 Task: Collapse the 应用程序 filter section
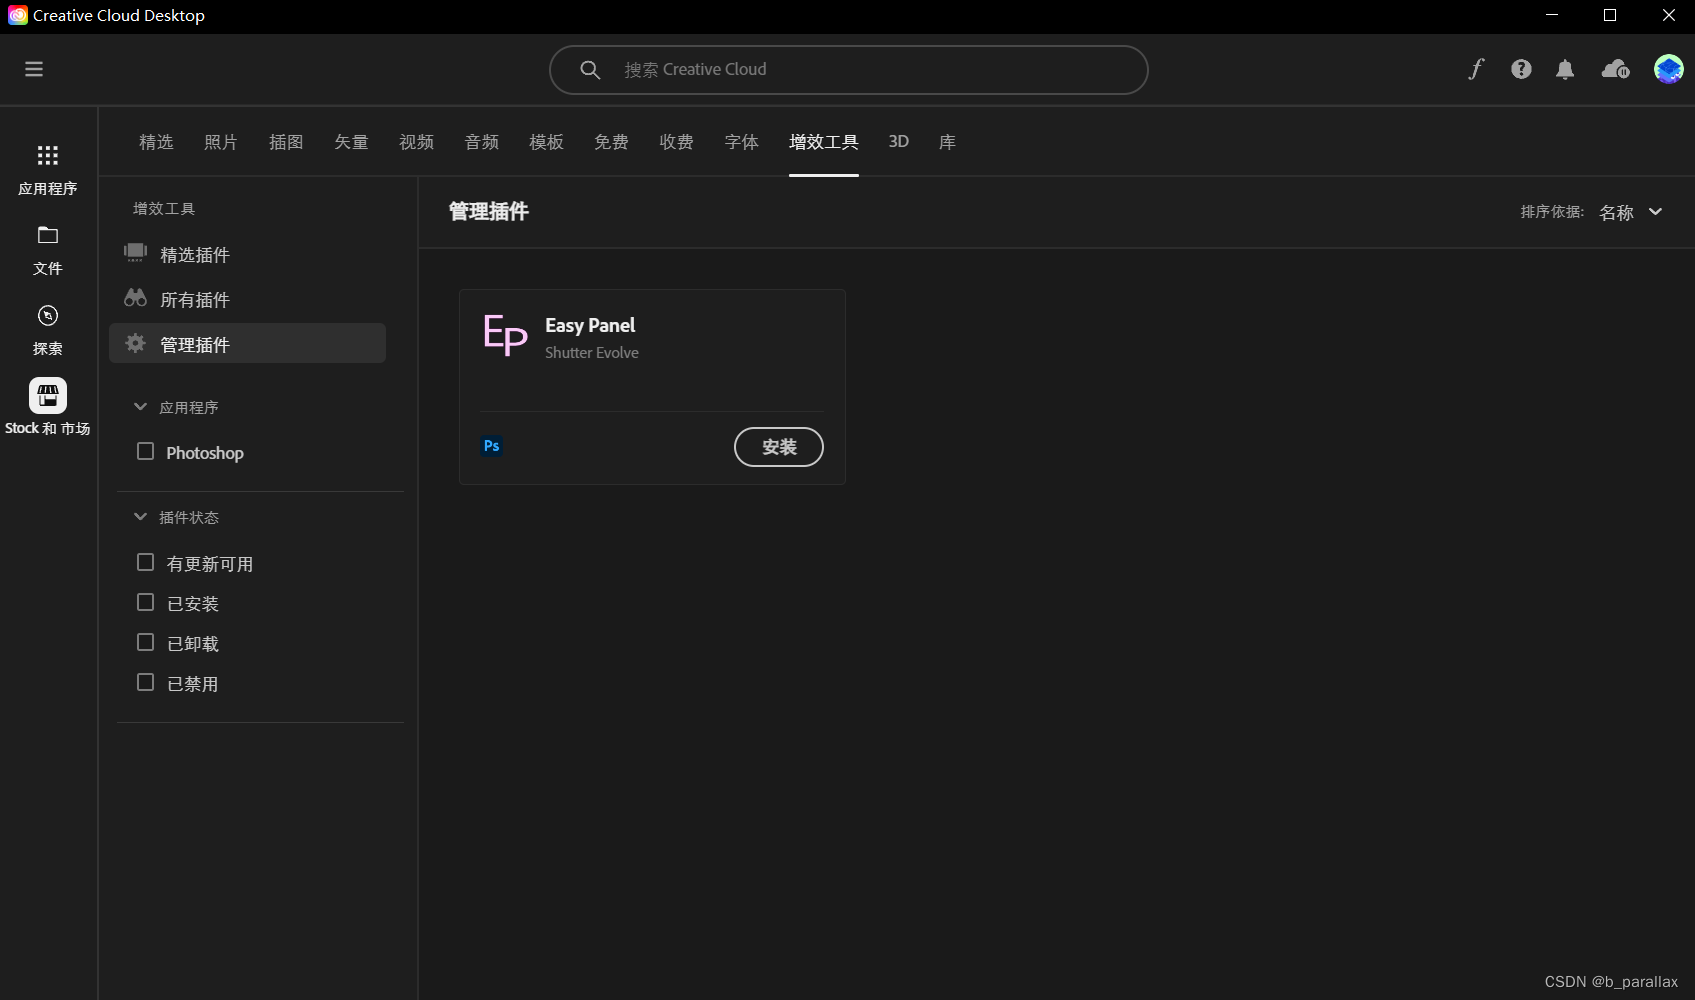point(140,407)
